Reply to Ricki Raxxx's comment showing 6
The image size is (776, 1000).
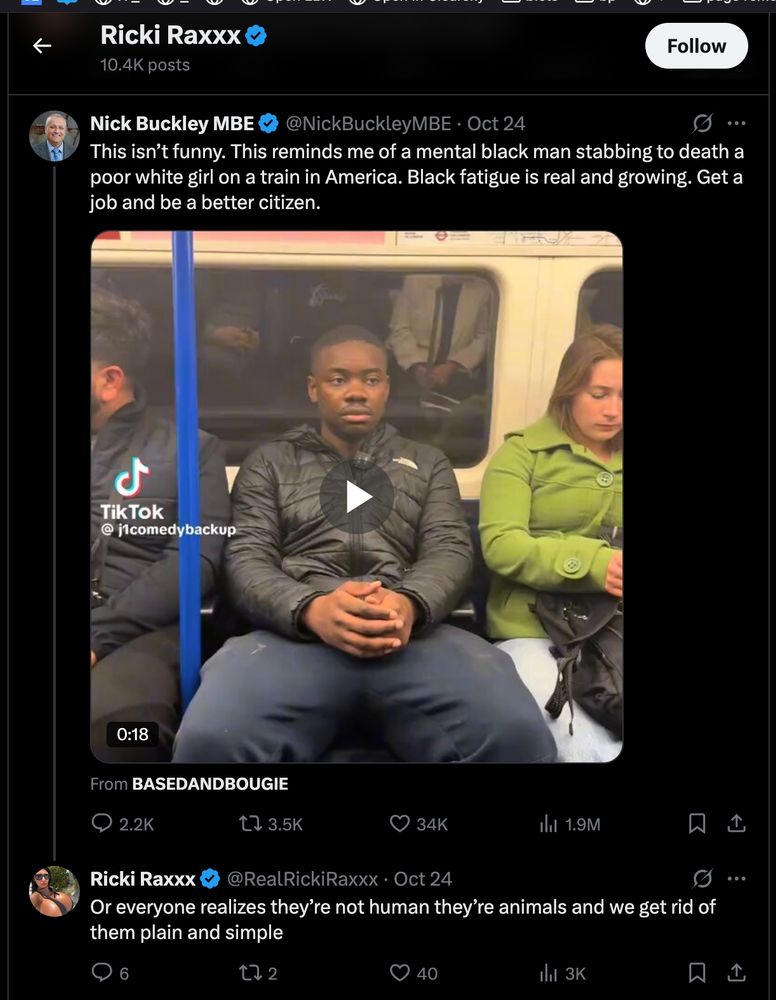(x=100, y=972)
